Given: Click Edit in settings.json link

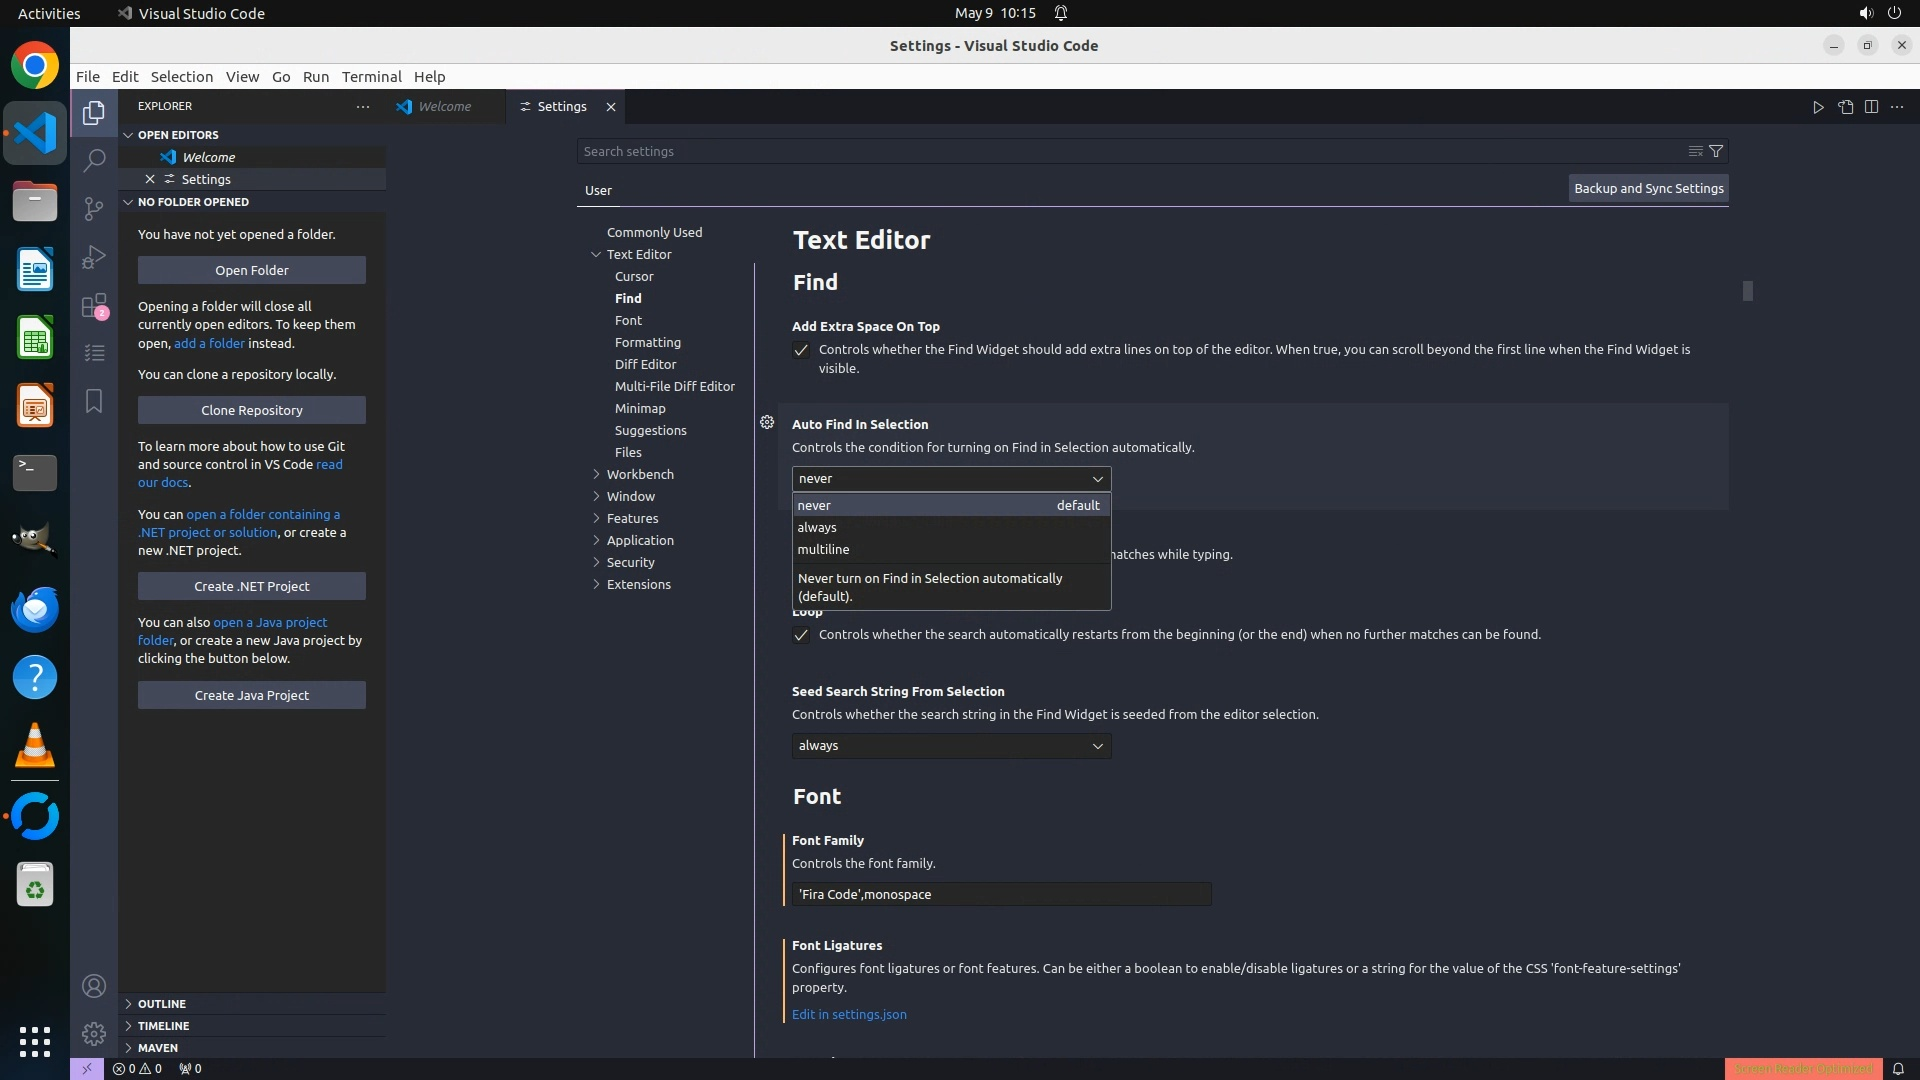Looking at the screenshot, I should [849, 1014].
